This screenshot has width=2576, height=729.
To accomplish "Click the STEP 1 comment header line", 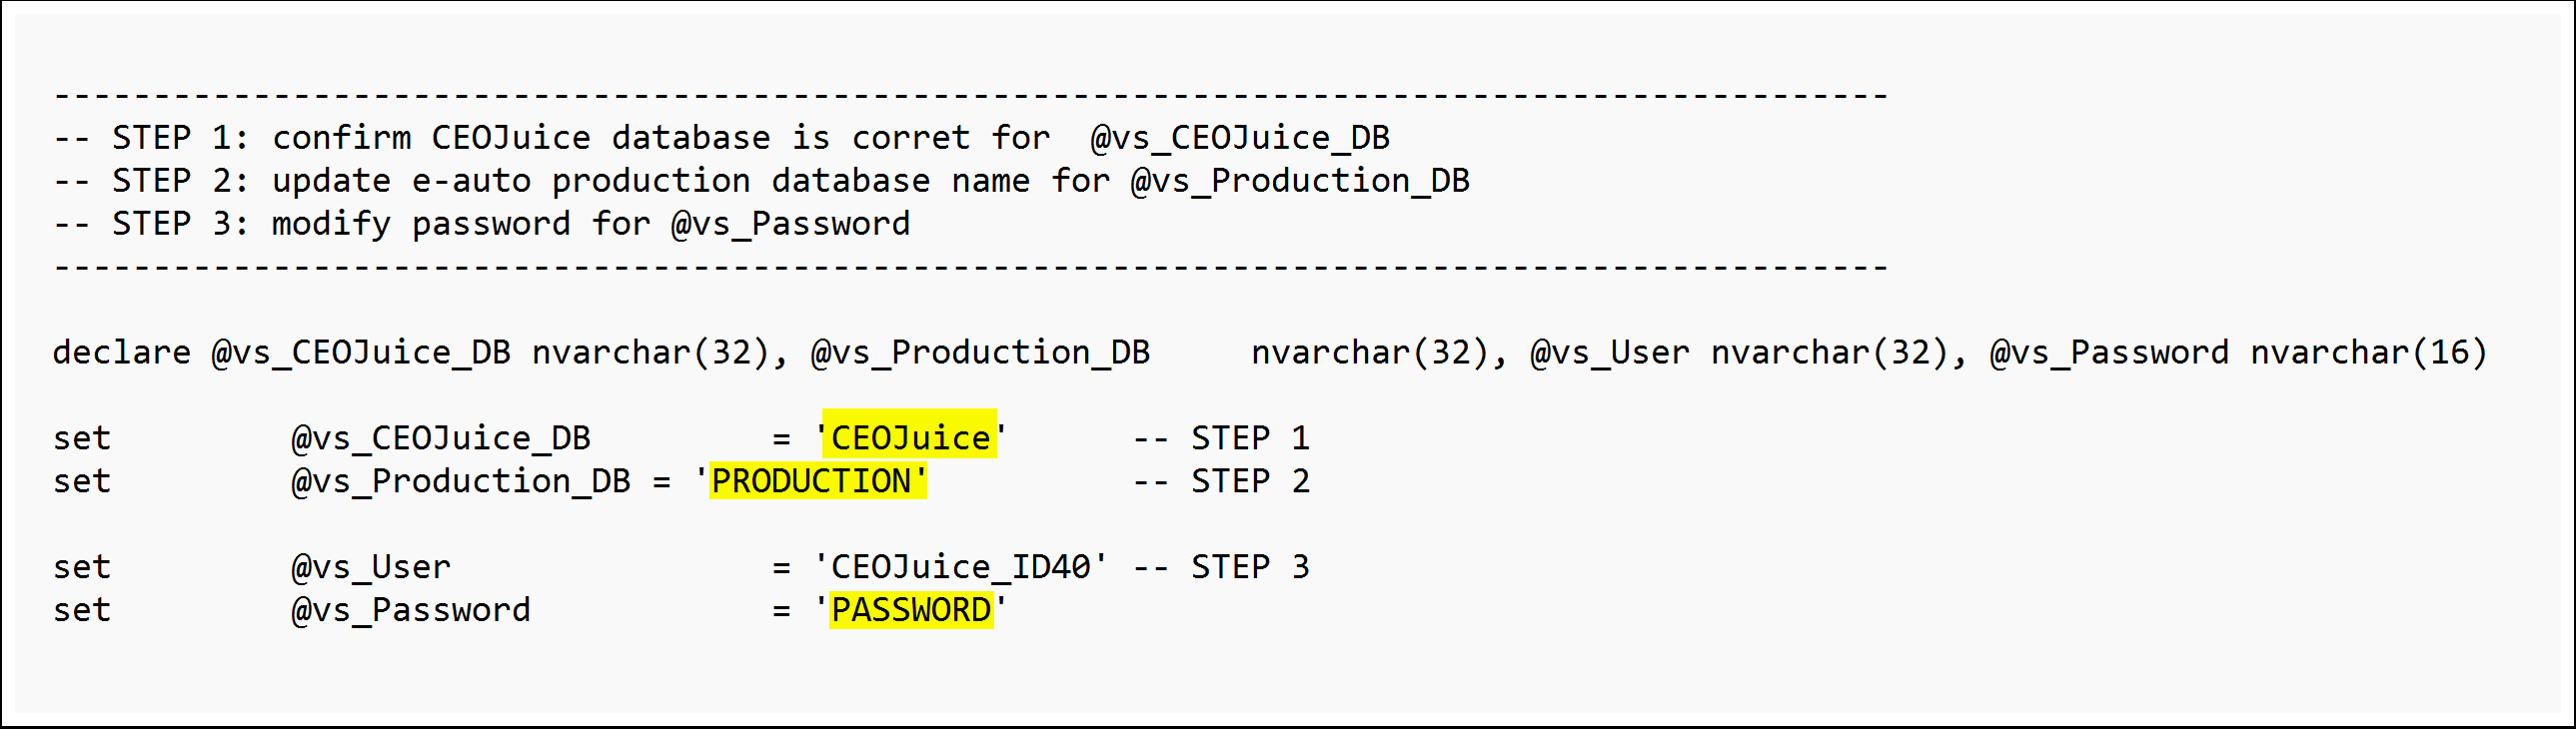I will pyautogui.click(x=721, y=138).
